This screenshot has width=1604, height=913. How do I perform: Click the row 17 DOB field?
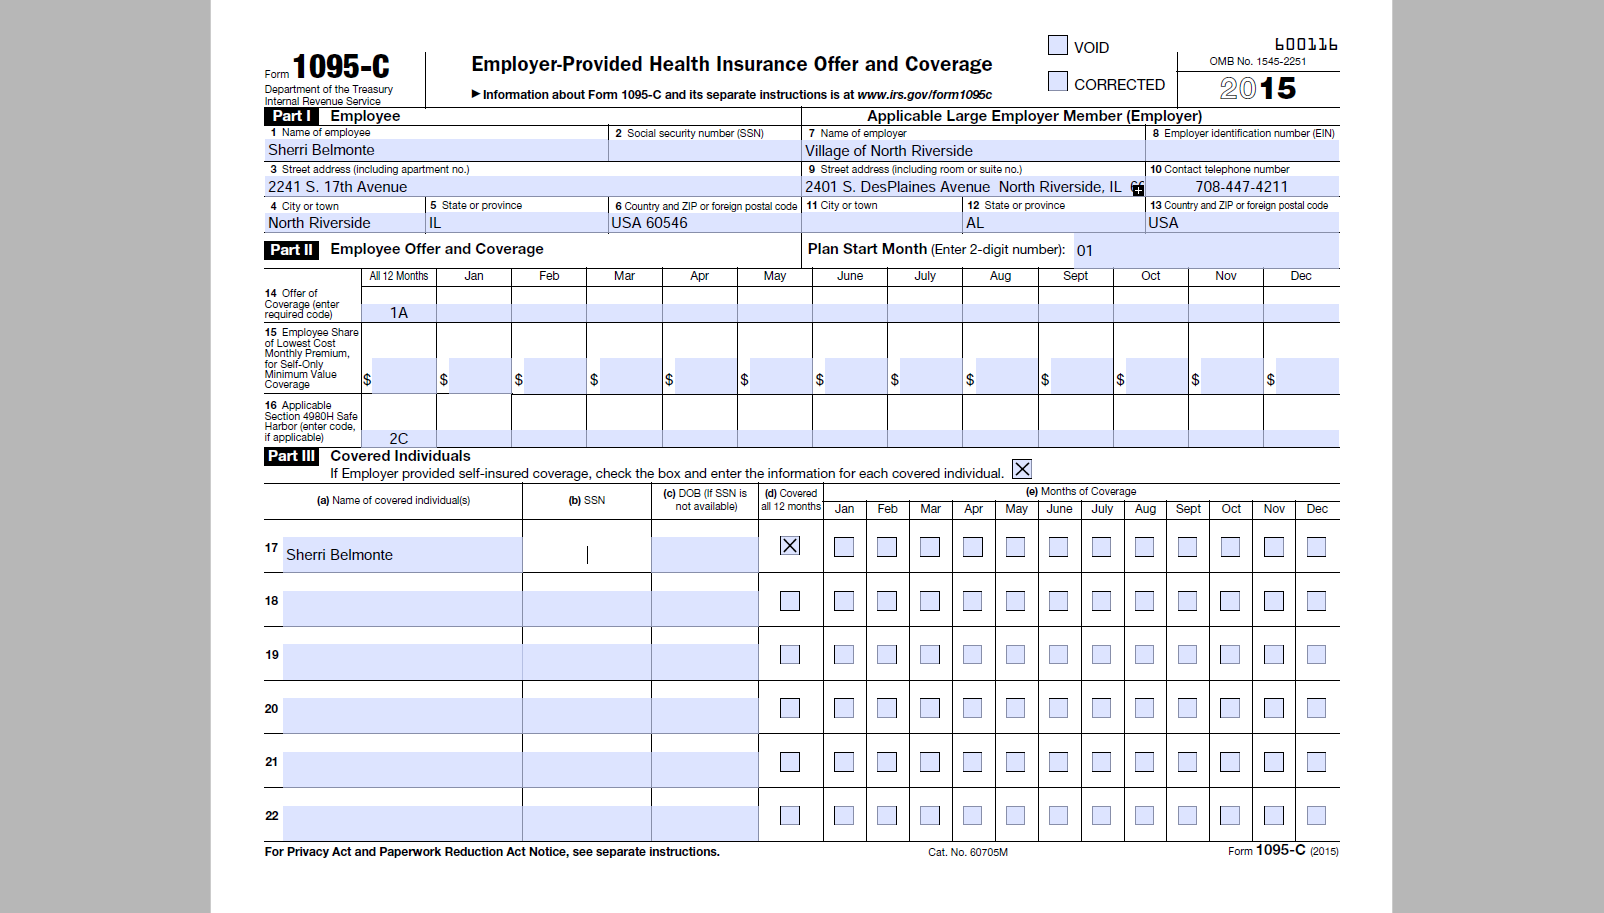tap(704, 555)
